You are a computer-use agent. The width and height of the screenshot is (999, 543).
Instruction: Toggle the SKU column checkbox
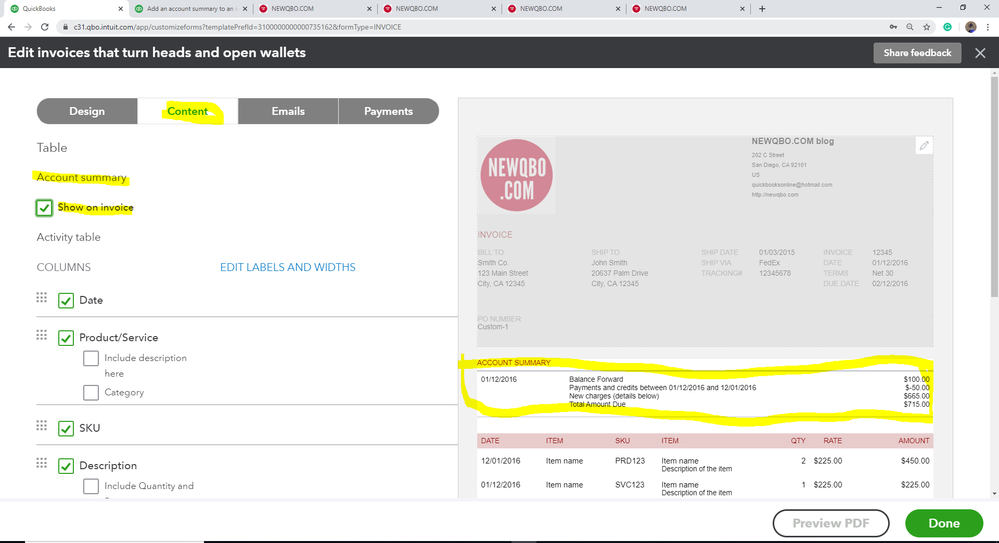pyautogui.click(x=66, y=428)
